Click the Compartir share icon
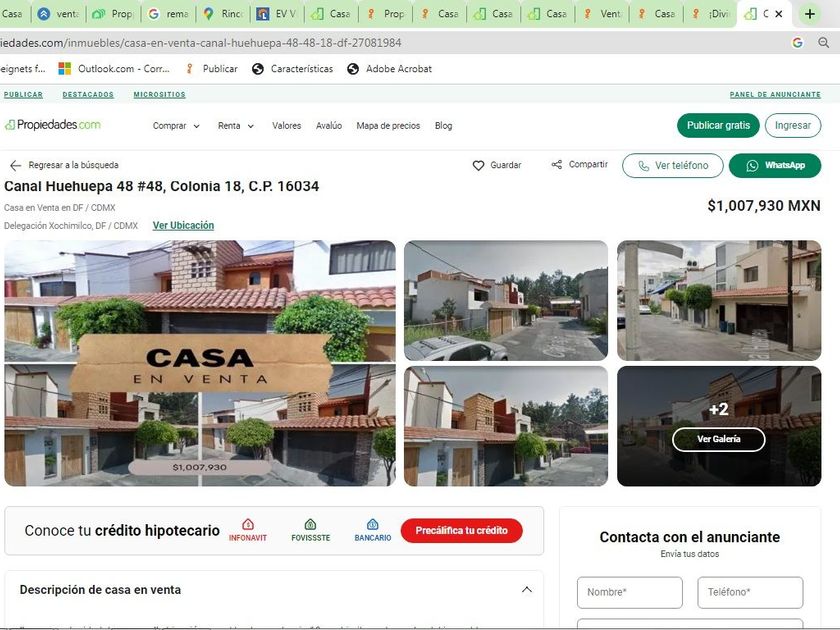Viewport: 840px width, 630px height. (x=557, y=164)
